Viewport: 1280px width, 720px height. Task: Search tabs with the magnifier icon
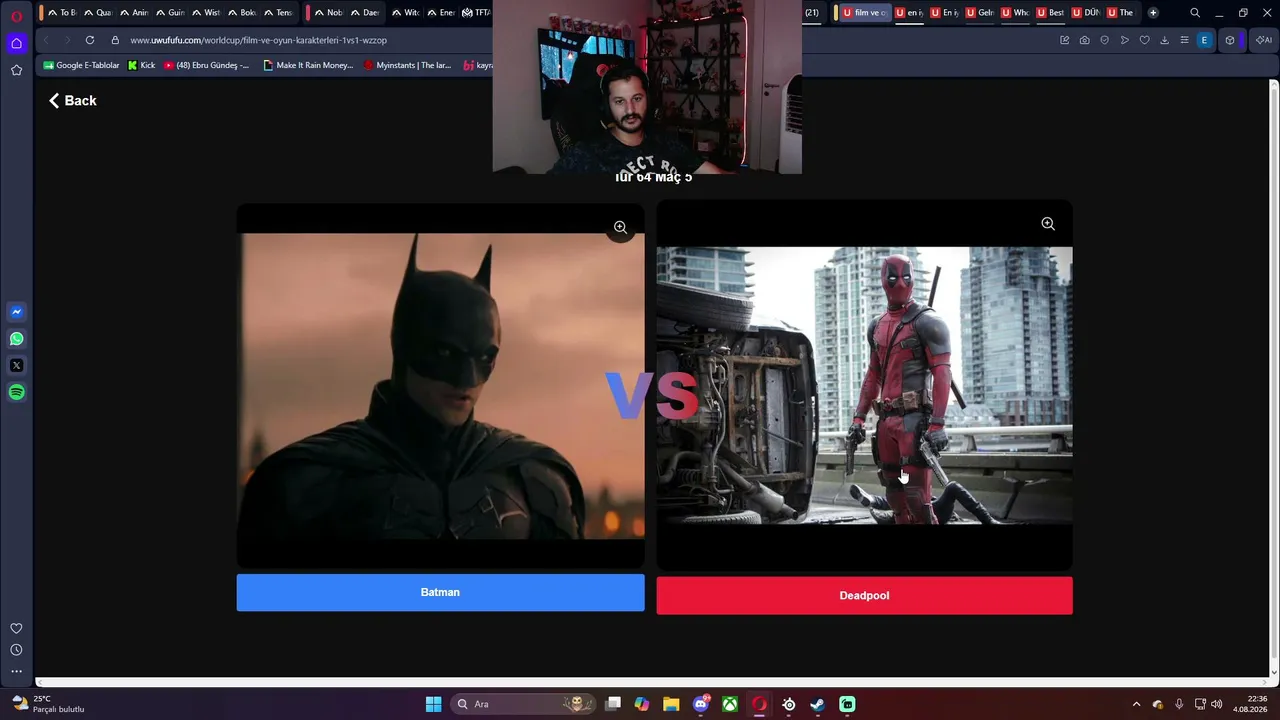[1195, 13]
